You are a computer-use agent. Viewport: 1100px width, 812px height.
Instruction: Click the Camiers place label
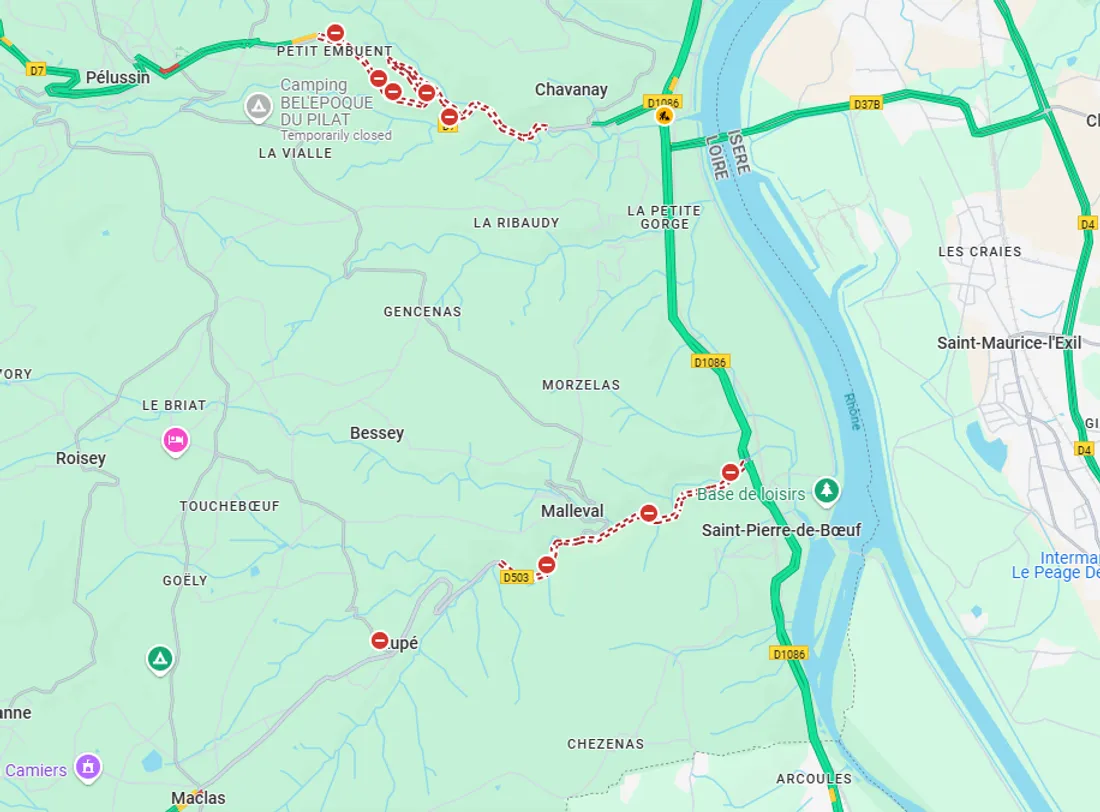(36, 770)
